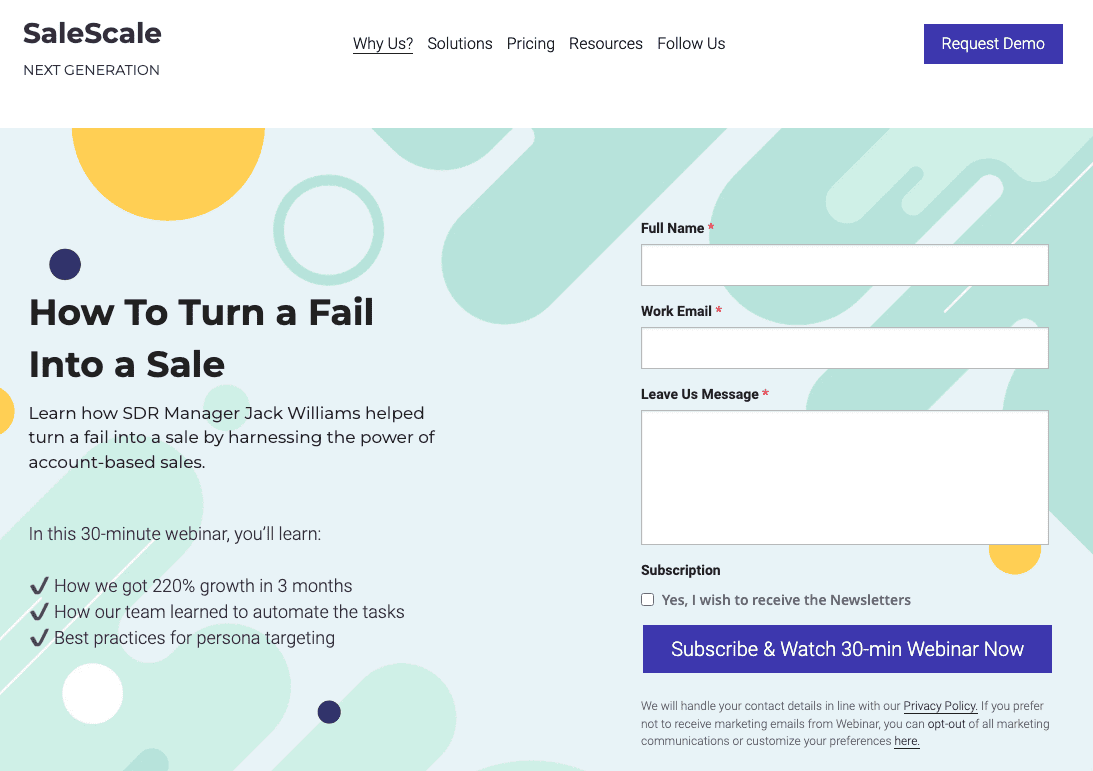1093x771 pixels.
Task: Click into the Work Email field
Action: pyautogui.click(x=844, y=348)
